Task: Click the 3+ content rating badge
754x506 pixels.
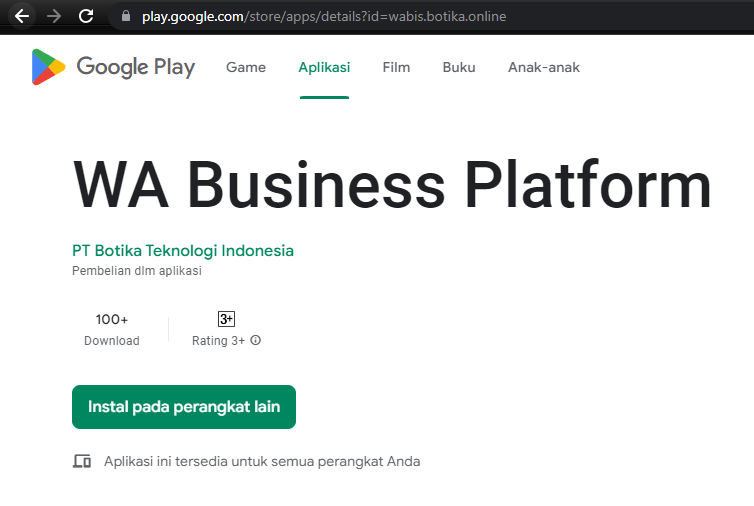Action: tap(226, 319)
